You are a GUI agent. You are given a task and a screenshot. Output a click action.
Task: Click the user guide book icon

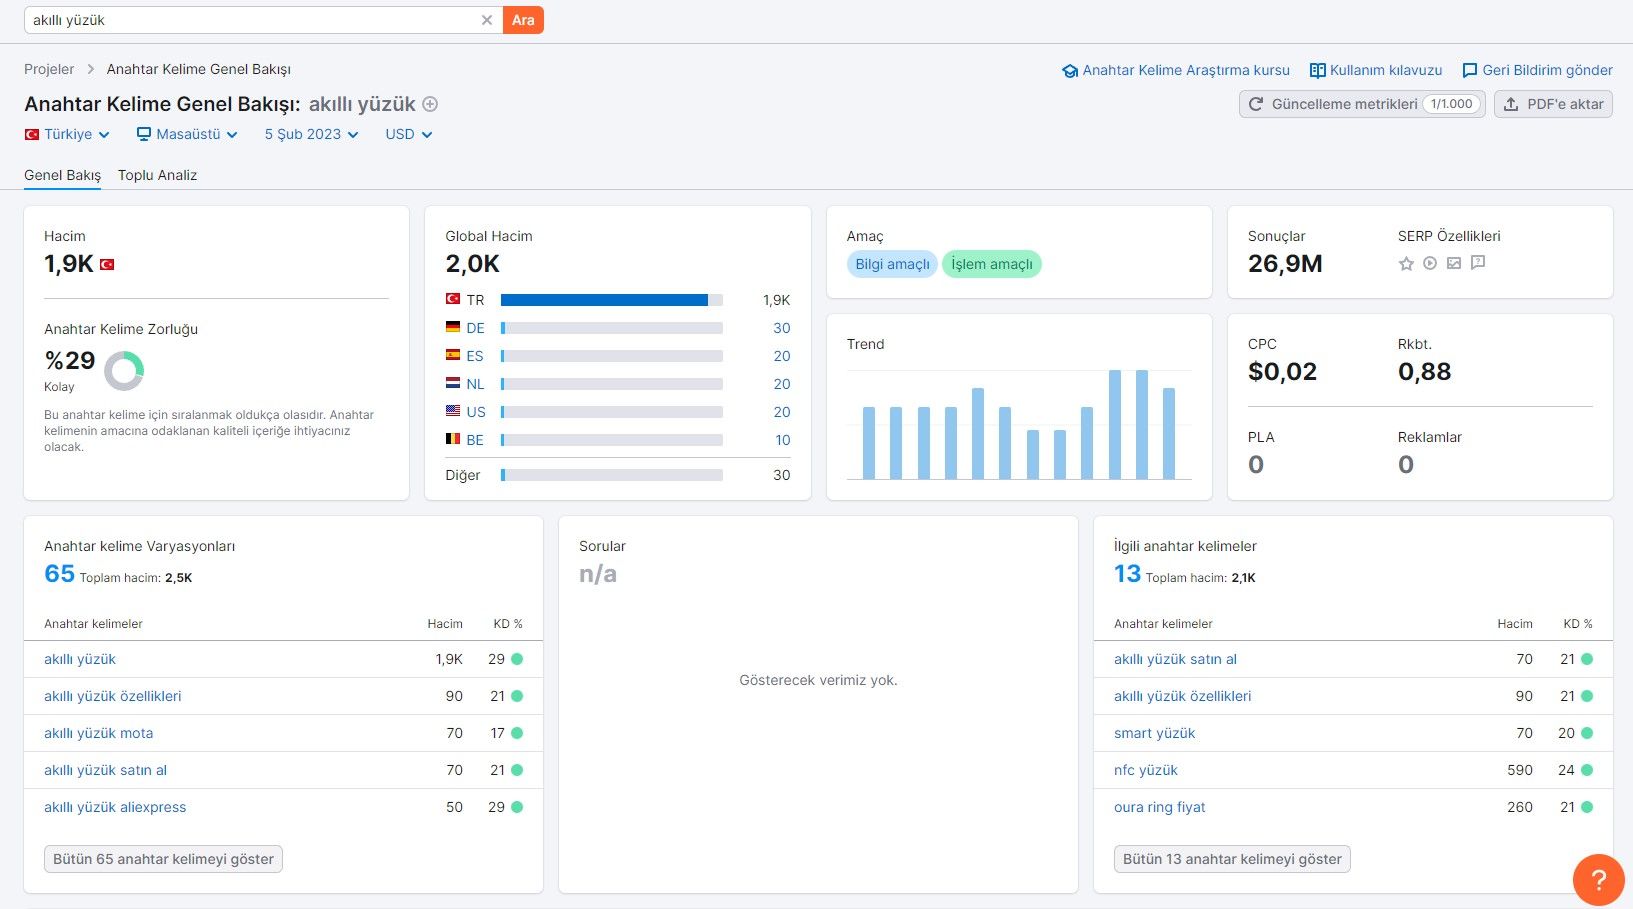pyautogui.click(x=1318, y=71)
